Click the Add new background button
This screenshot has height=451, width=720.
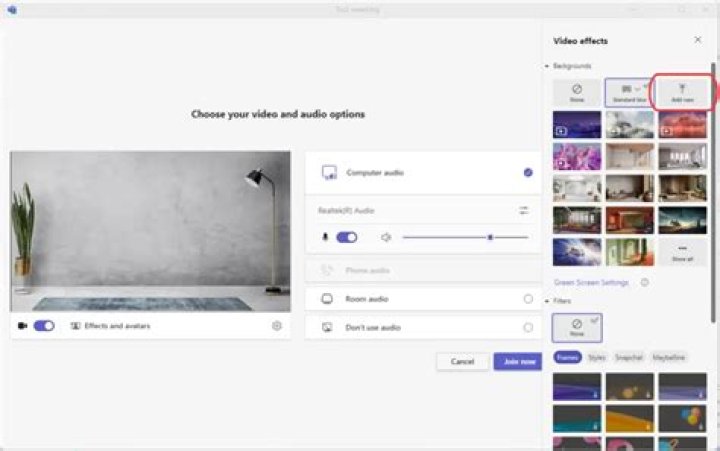682,93
